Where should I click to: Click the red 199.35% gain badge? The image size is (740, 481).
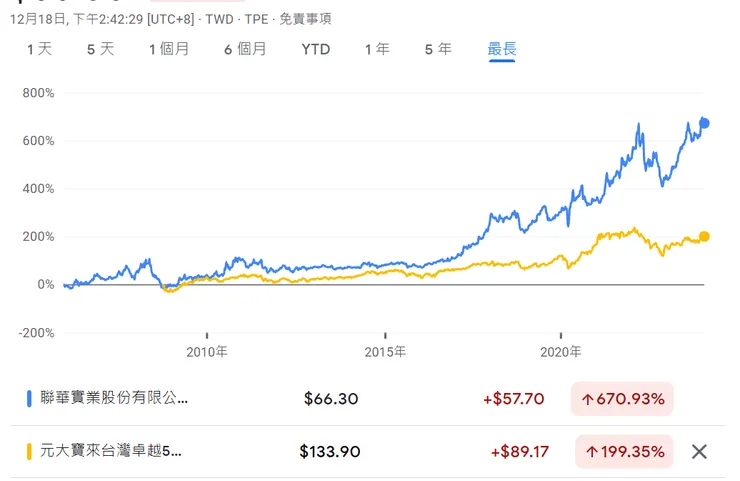[622, 452]
